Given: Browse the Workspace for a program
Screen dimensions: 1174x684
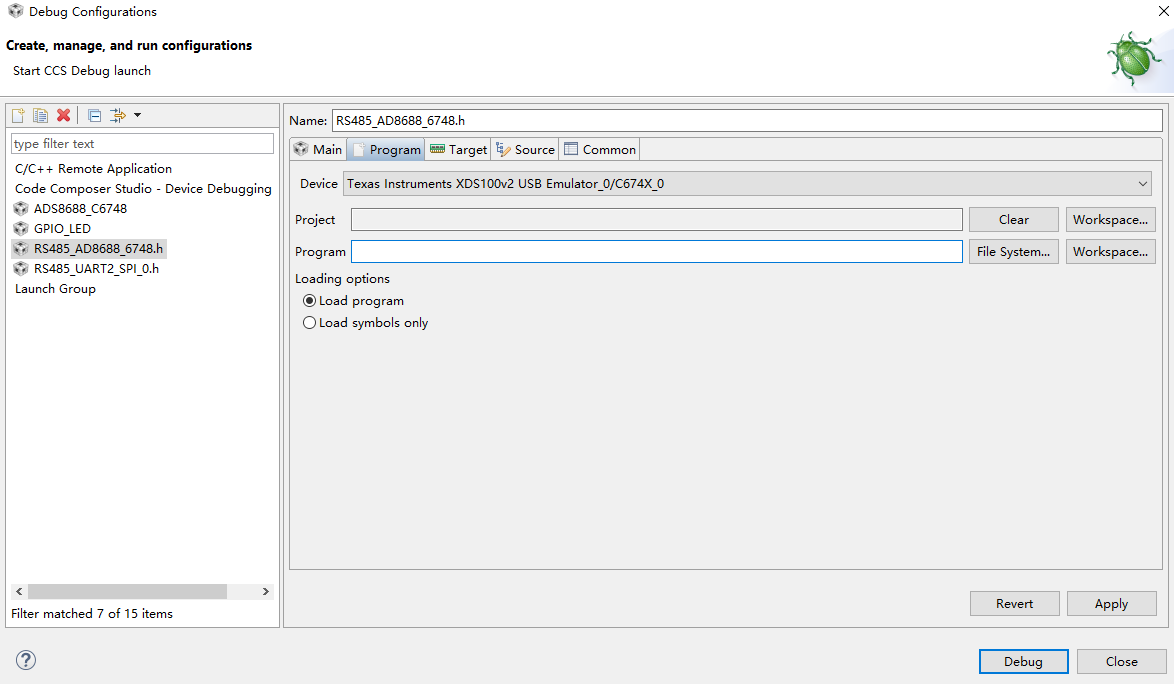Looking at the screenshot, I should pos(1110,251).
